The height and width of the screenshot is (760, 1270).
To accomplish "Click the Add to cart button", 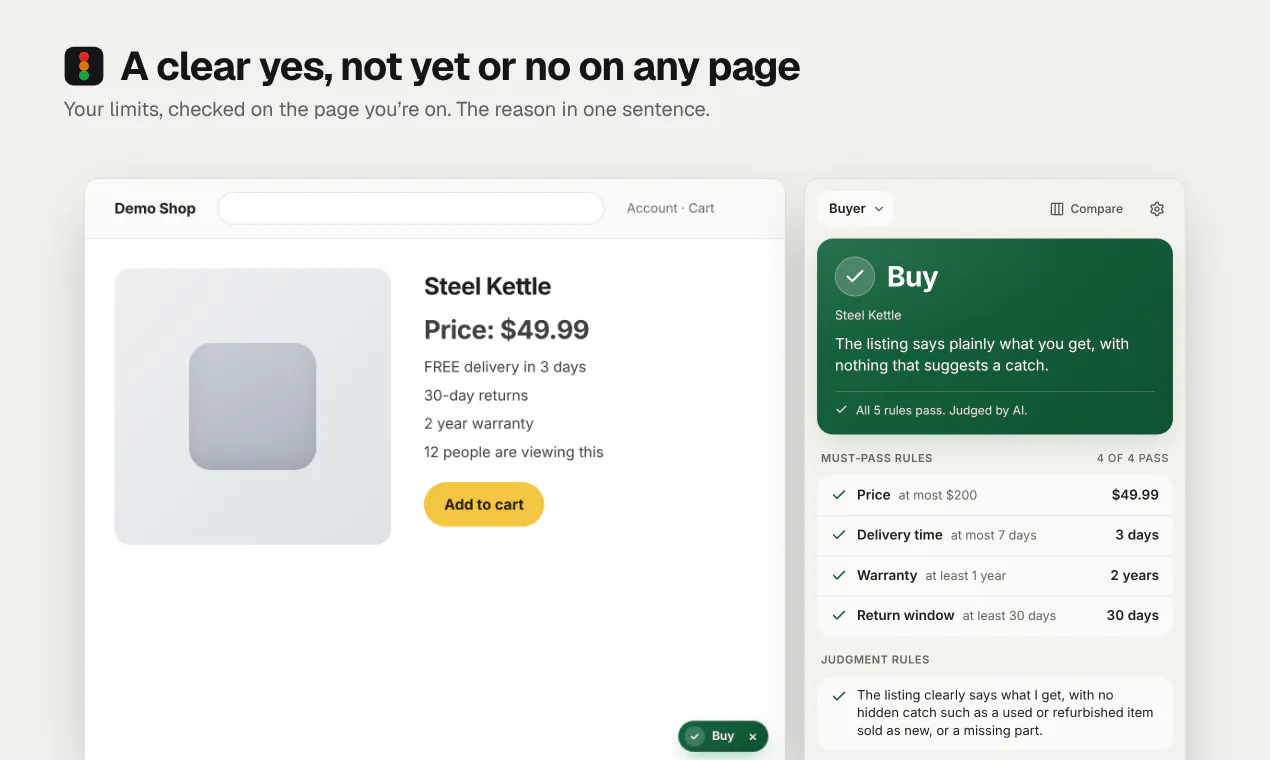I will (x=484, y=504).
